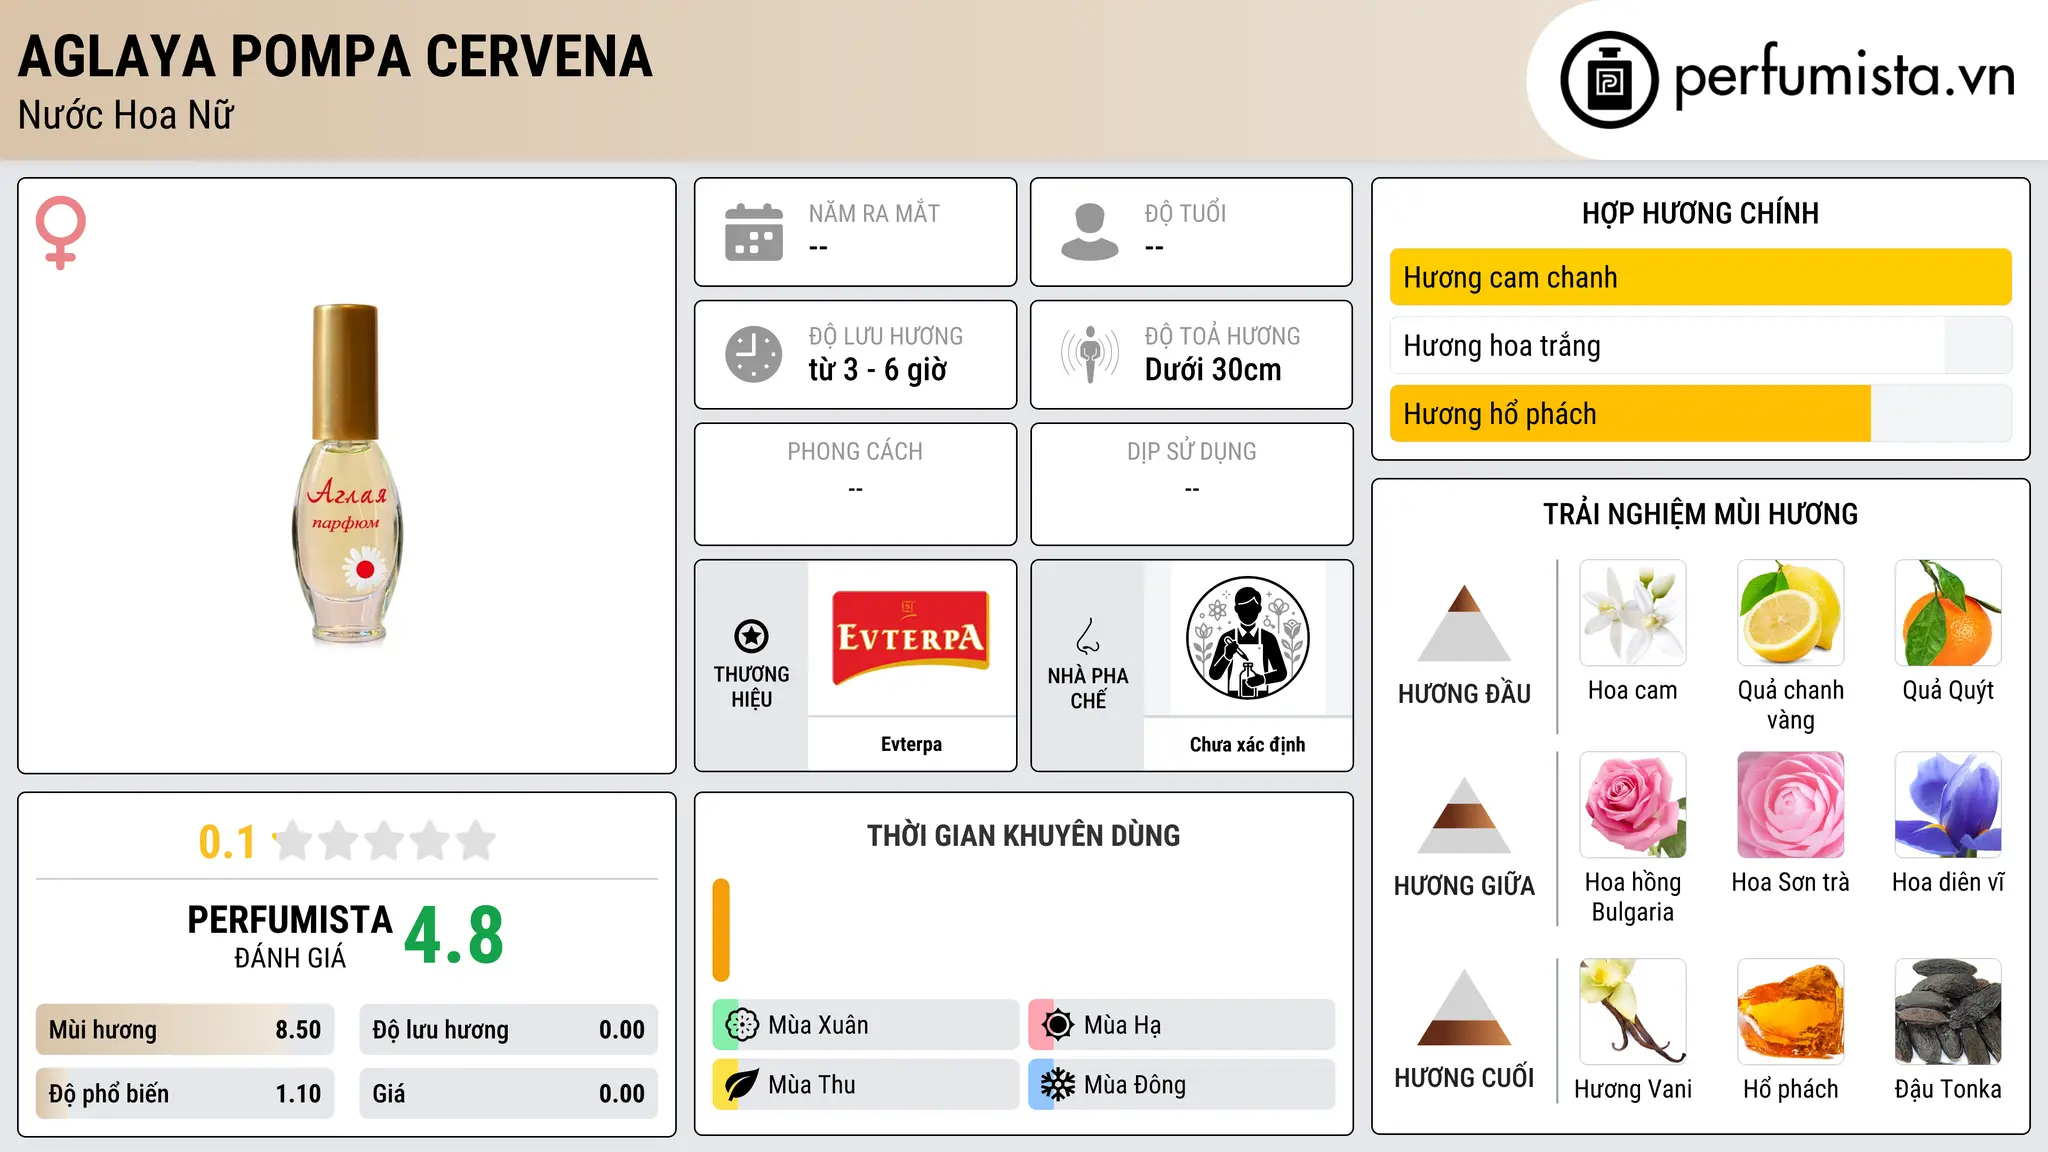This screenshot has height=1152, width=2048.
Task: Click the Độ phổ biến 1.10 score
Action: (x=185, y=1094)
